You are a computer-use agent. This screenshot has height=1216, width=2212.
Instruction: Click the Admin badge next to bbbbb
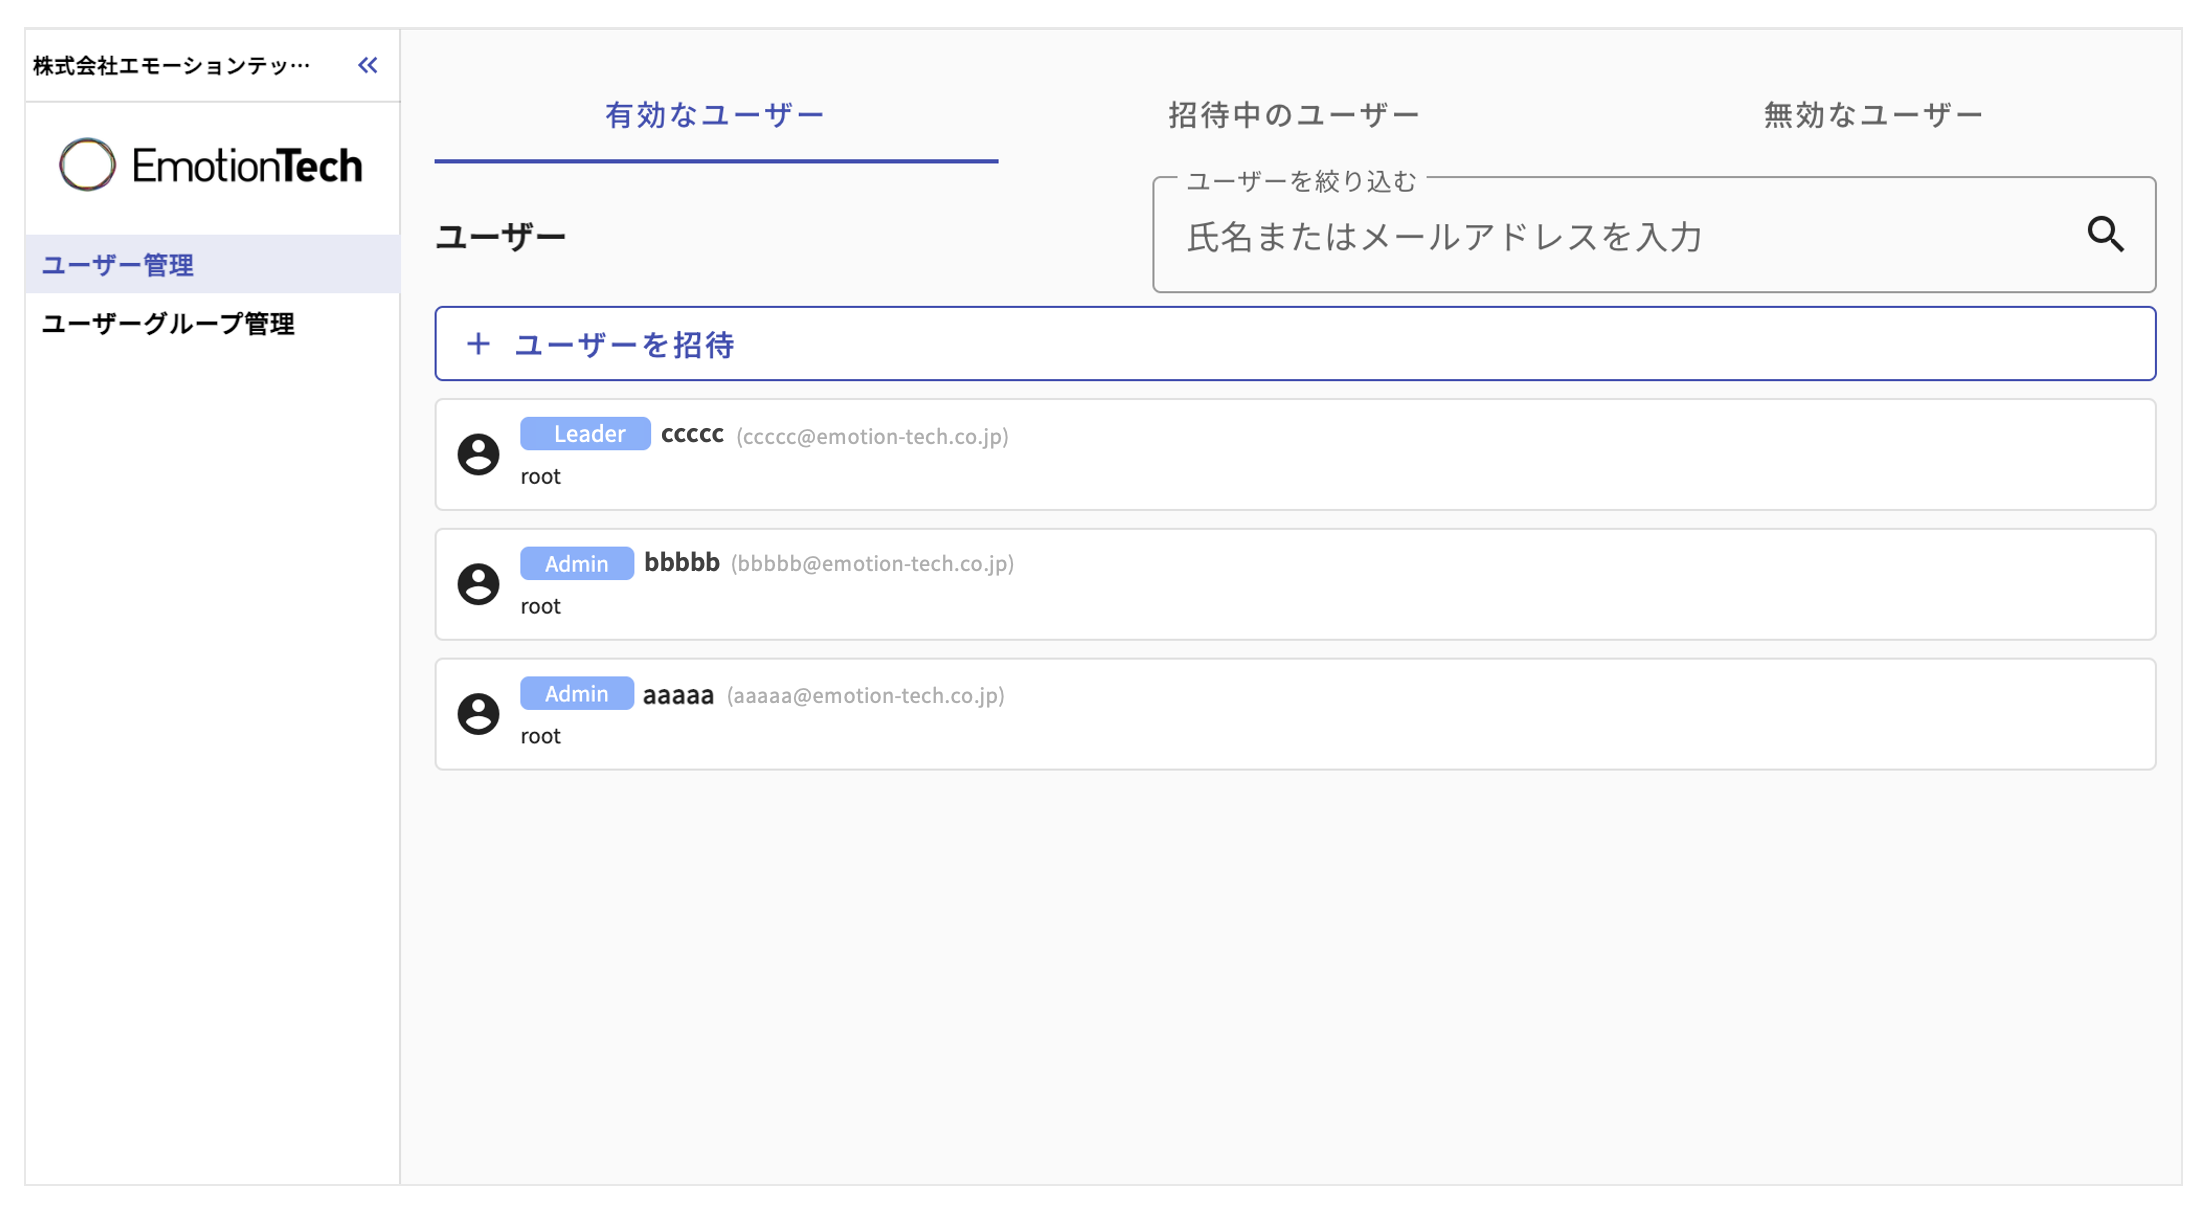click(x=577, y=562)
